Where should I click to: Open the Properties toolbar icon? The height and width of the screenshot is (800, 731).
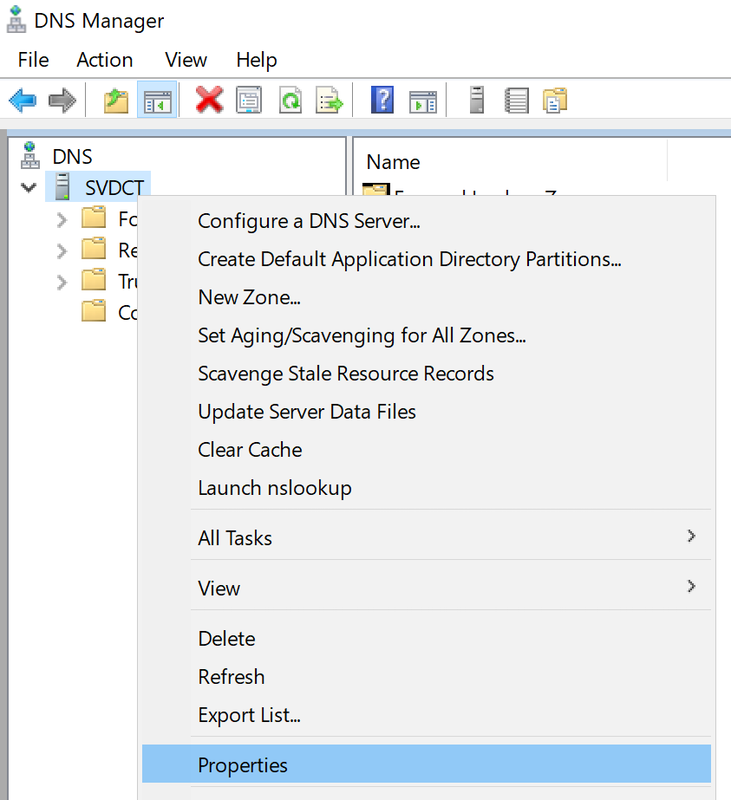click(249, 99)
